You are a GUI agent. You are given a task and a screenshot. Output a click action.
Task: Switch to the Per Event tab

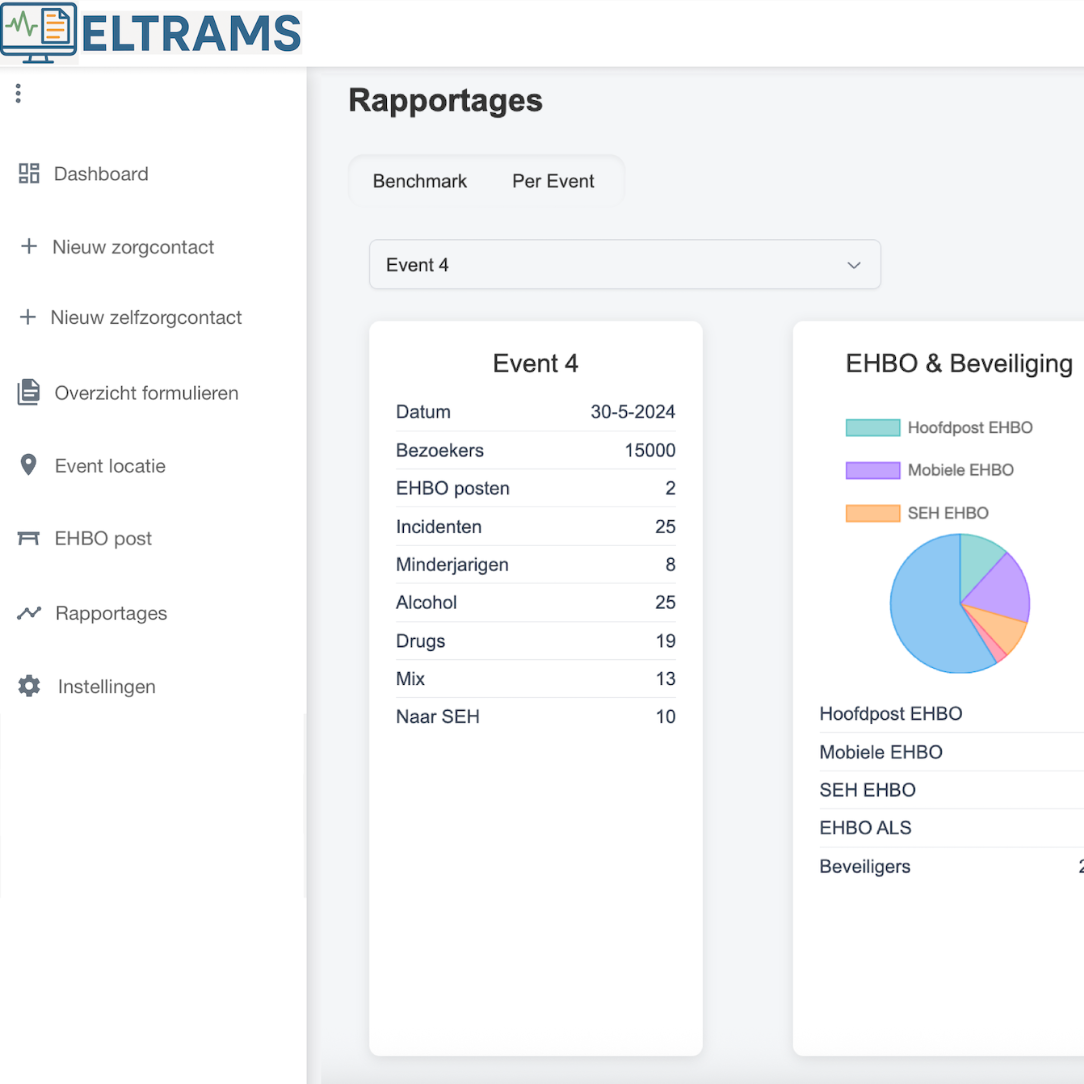tap(553, 181)
